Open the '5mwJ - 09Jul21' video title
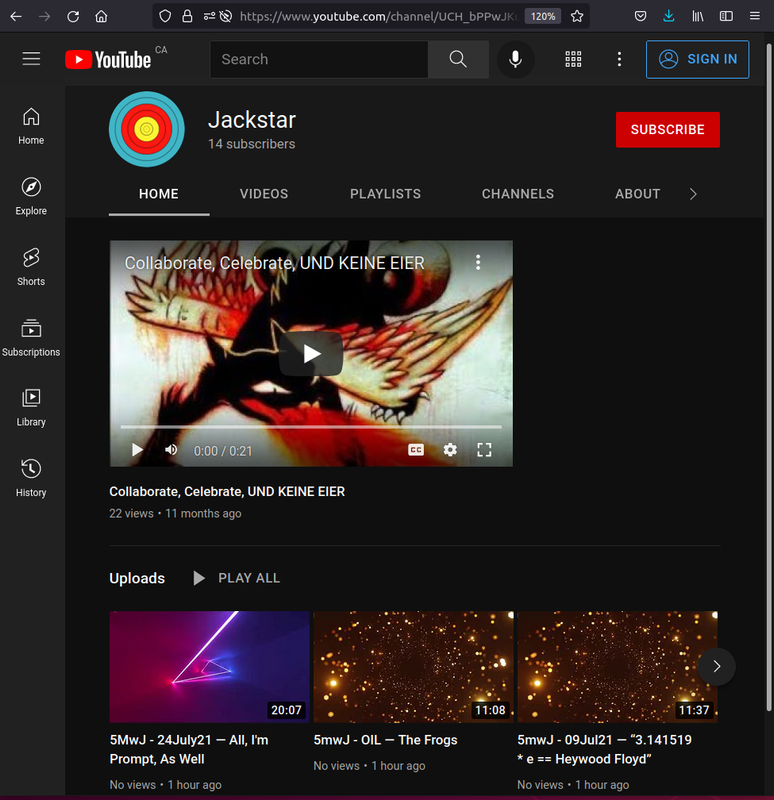Screen dimensions: 774x800 pyautogui.click(x=605, y=749)
